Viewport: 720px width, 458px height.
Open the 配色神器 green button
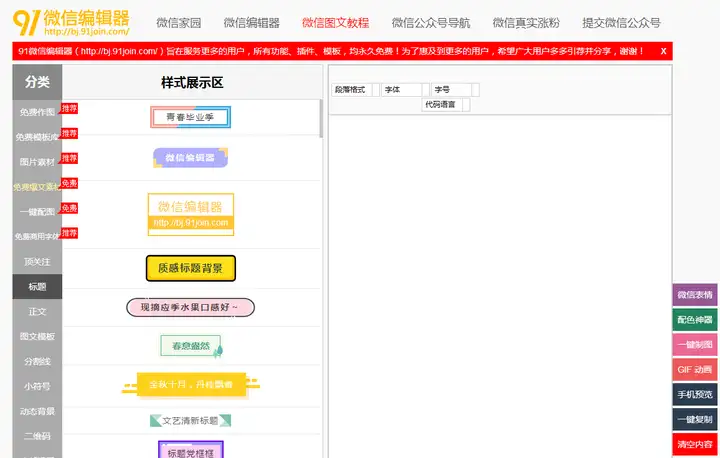(x=695, y=320)
